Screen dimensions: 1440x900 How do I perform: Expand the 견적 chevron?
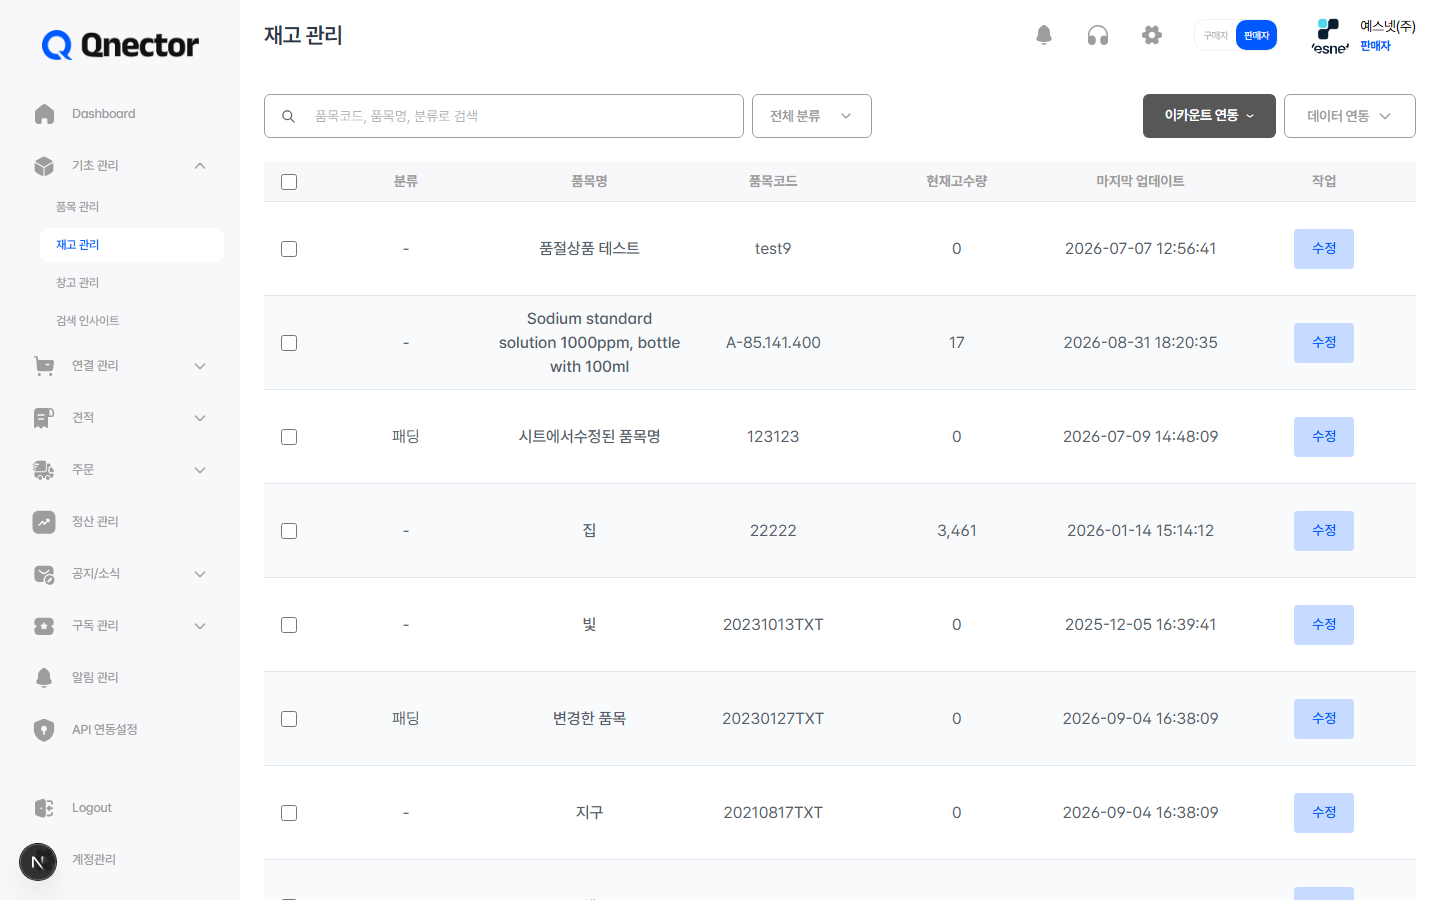click(200, 418)
